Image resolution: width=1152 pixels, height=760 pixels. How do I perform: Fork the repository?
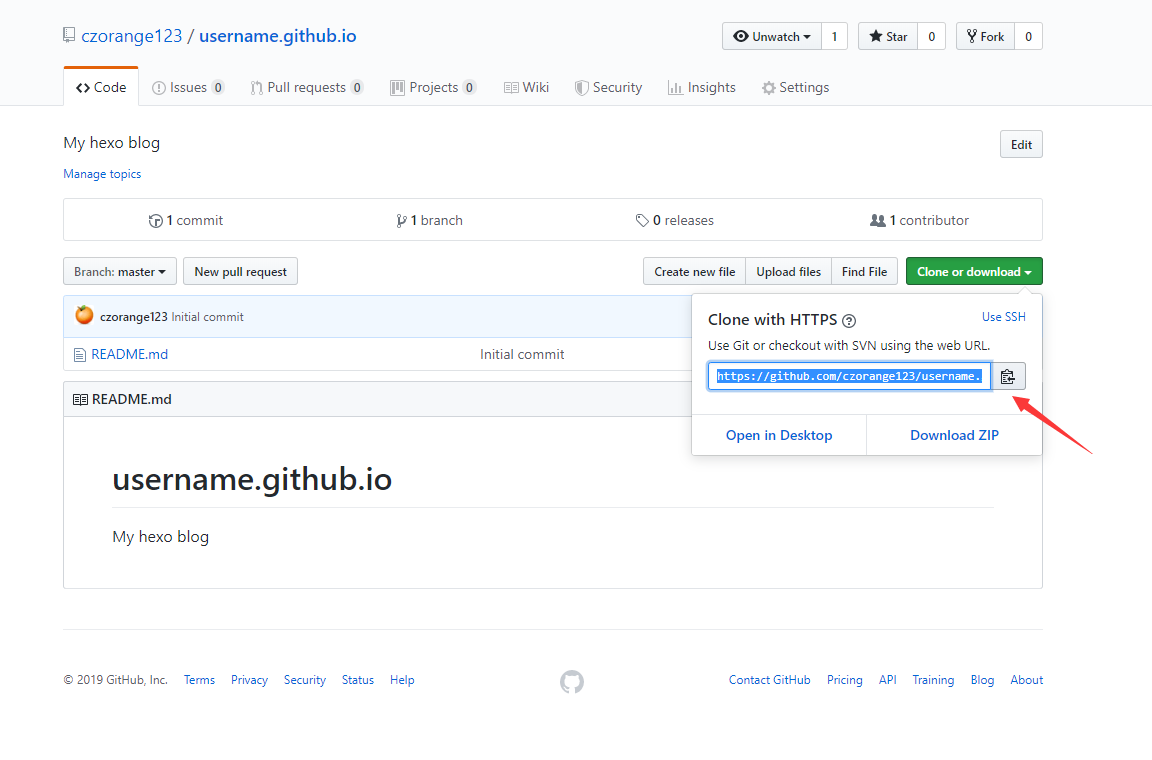tap(985, 37)
